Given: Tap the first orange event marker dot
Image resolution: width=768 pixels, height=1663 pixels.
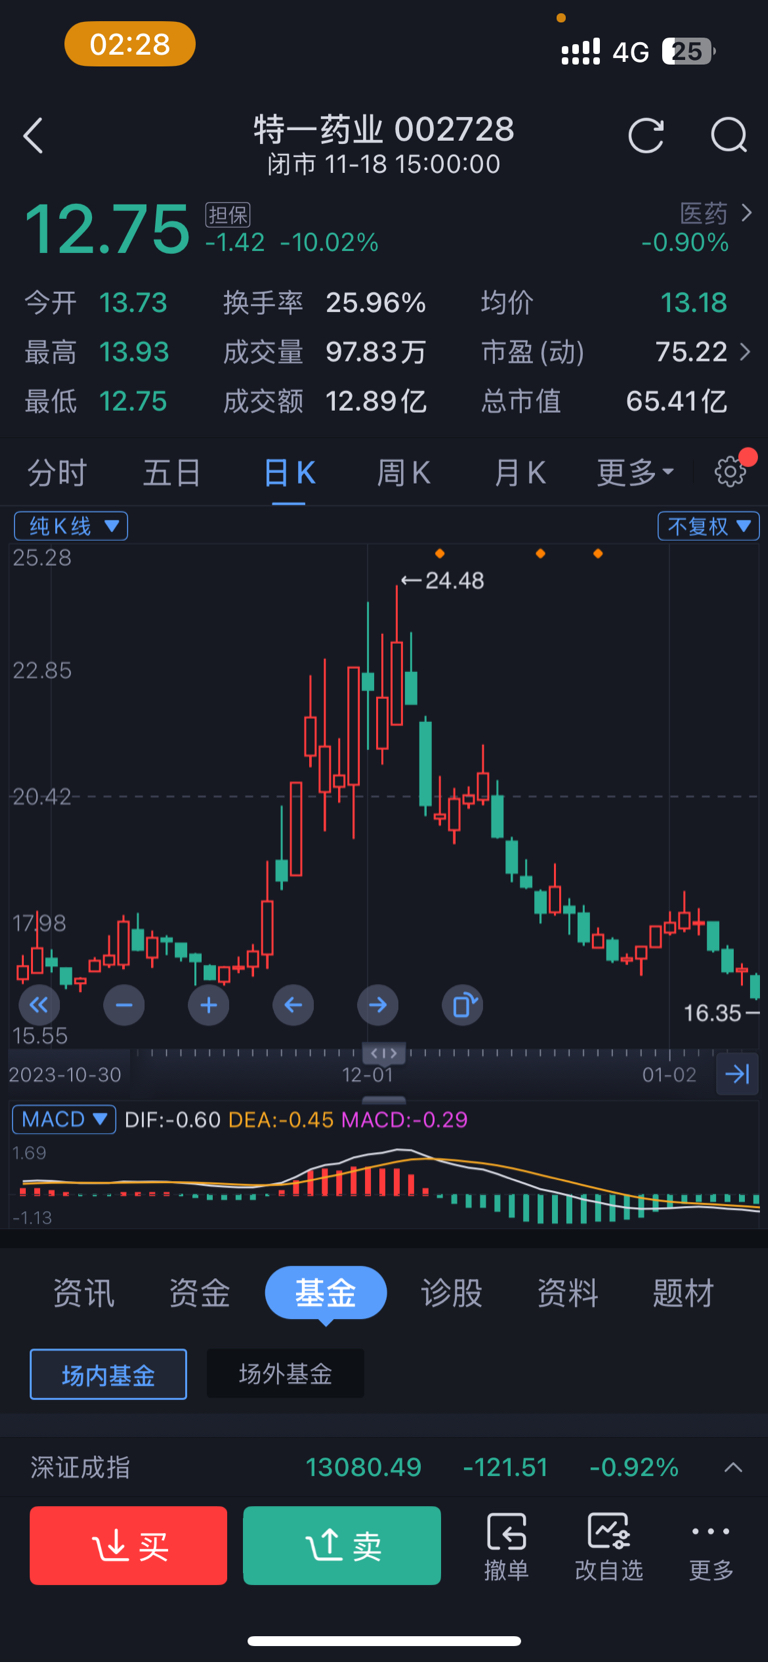Looking at the screenshot, I should point(440,553).
